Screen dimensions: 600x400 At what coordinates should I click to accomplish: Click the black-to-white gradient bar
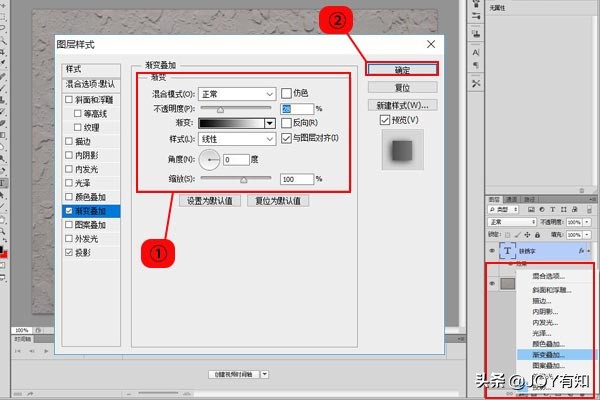click(232, 123)
